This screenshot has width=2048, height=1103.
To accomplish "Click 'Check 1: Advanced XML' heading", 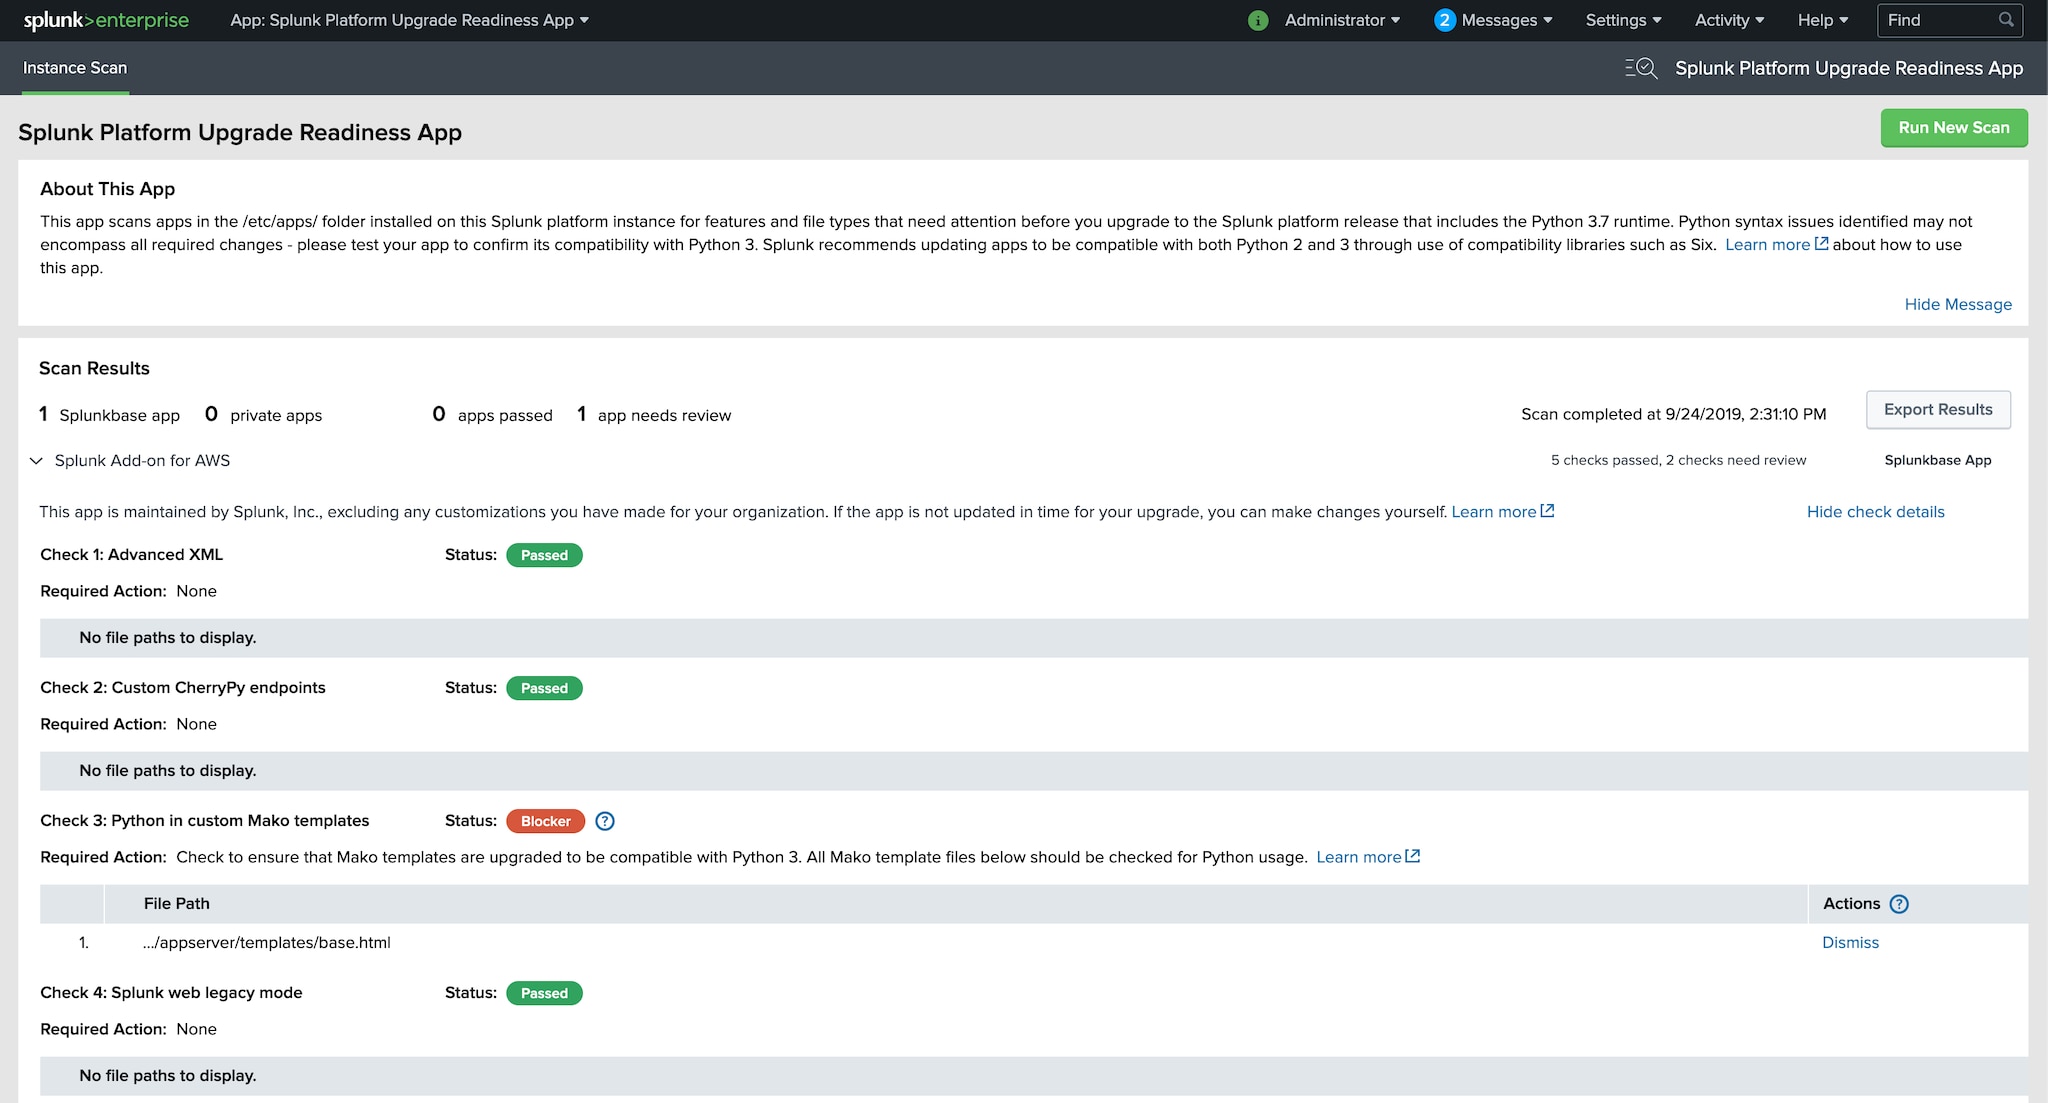I will tap(132, 555).
